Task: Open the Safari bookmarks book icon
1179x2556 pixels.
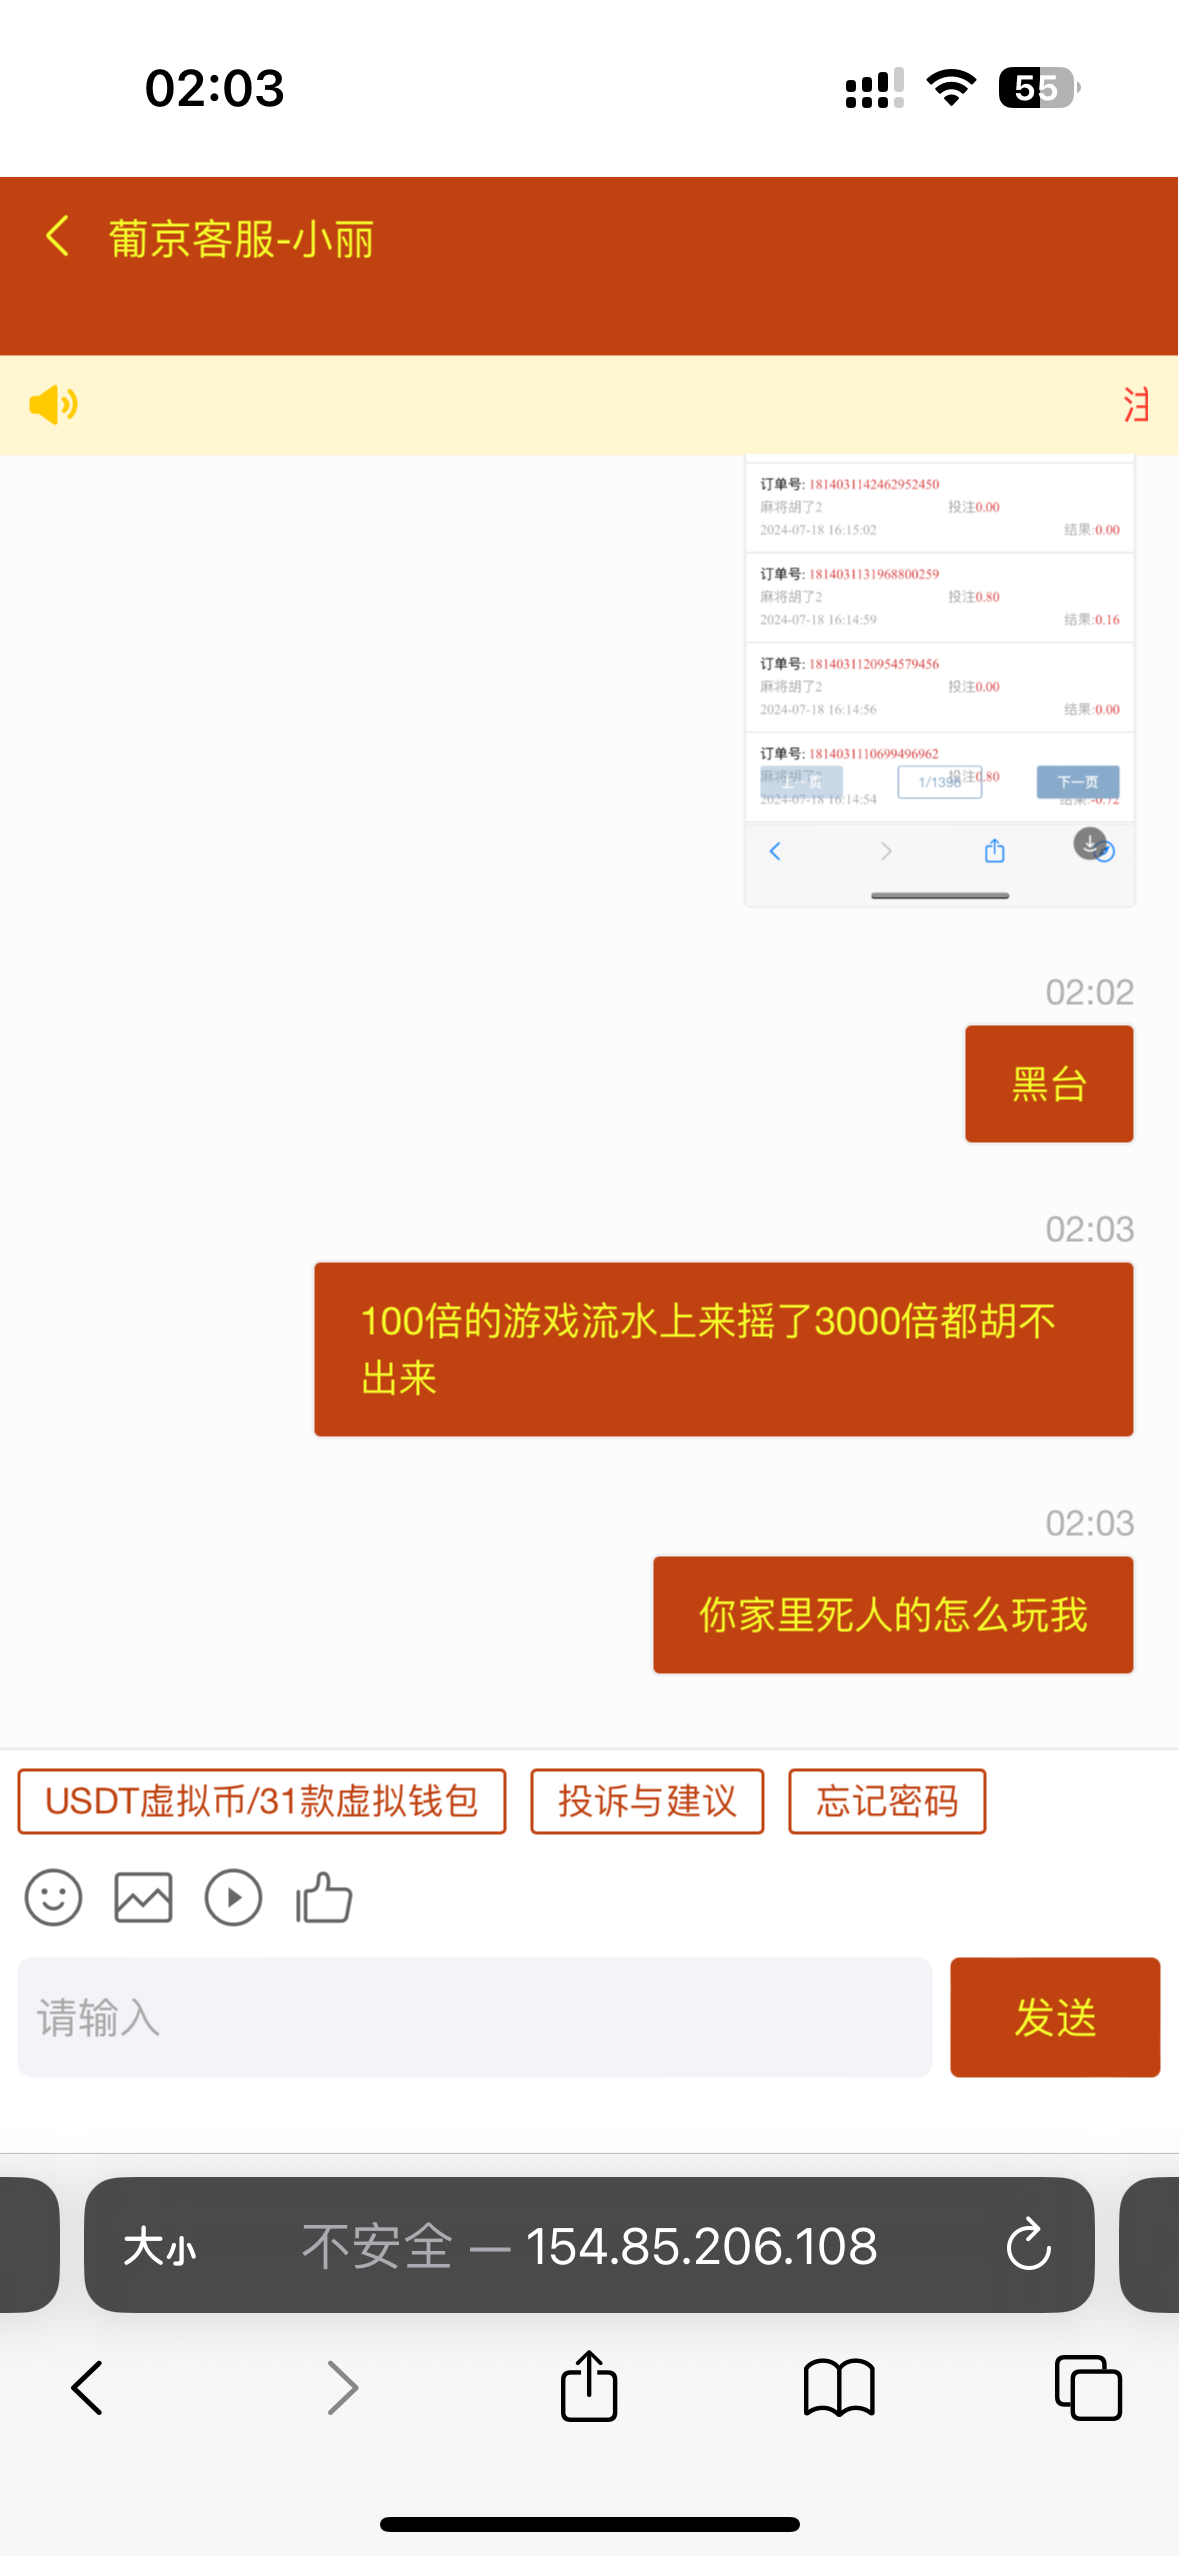Action: [x=839, y=2388]
